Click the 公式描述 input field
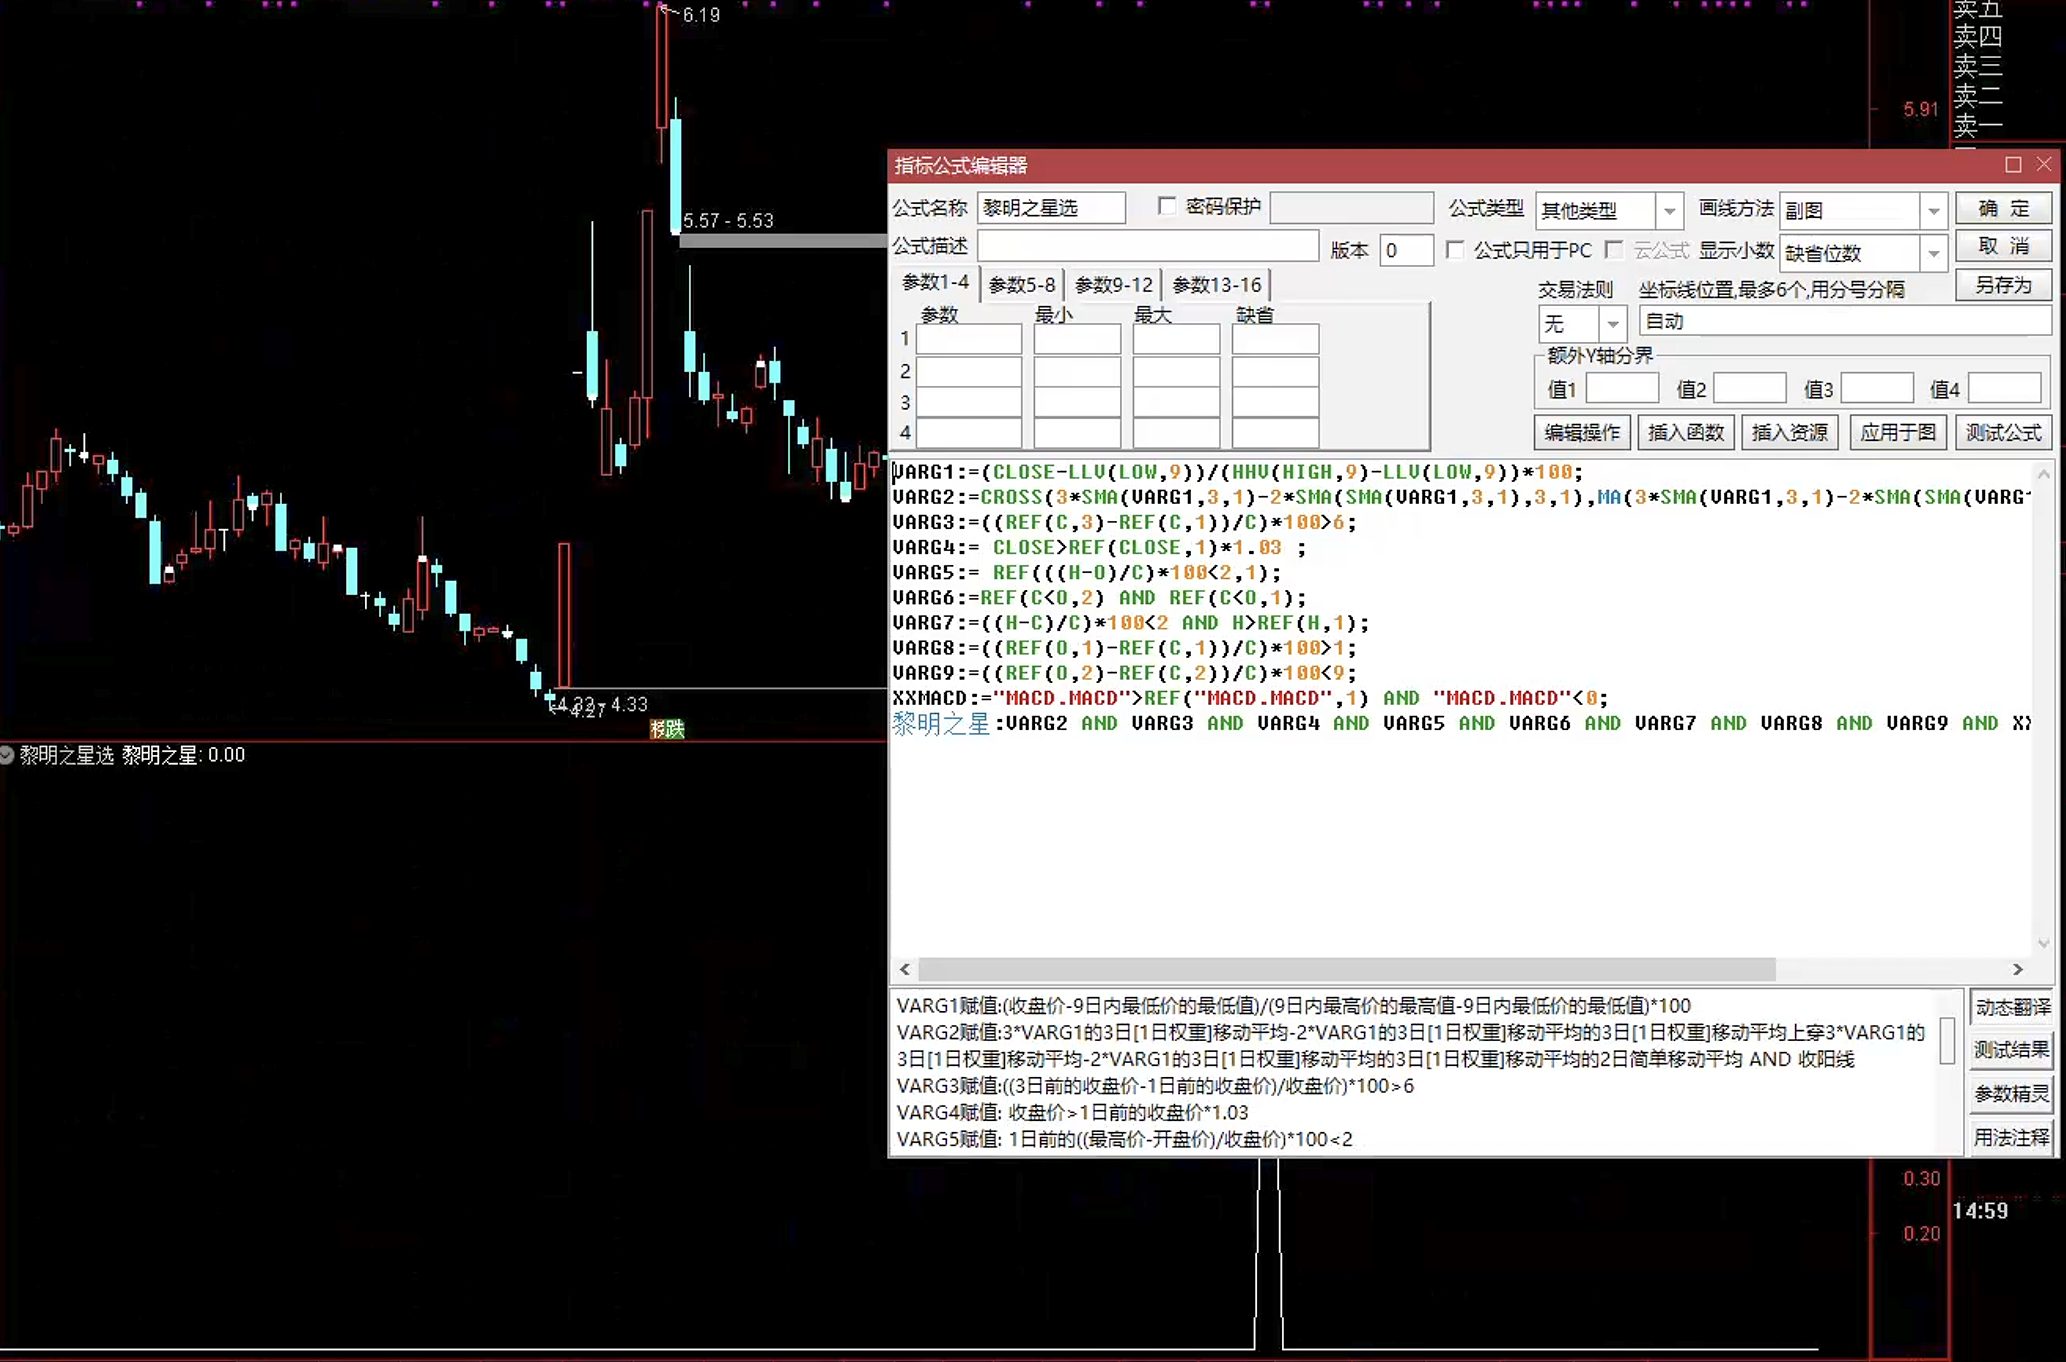 [1147, 246]
